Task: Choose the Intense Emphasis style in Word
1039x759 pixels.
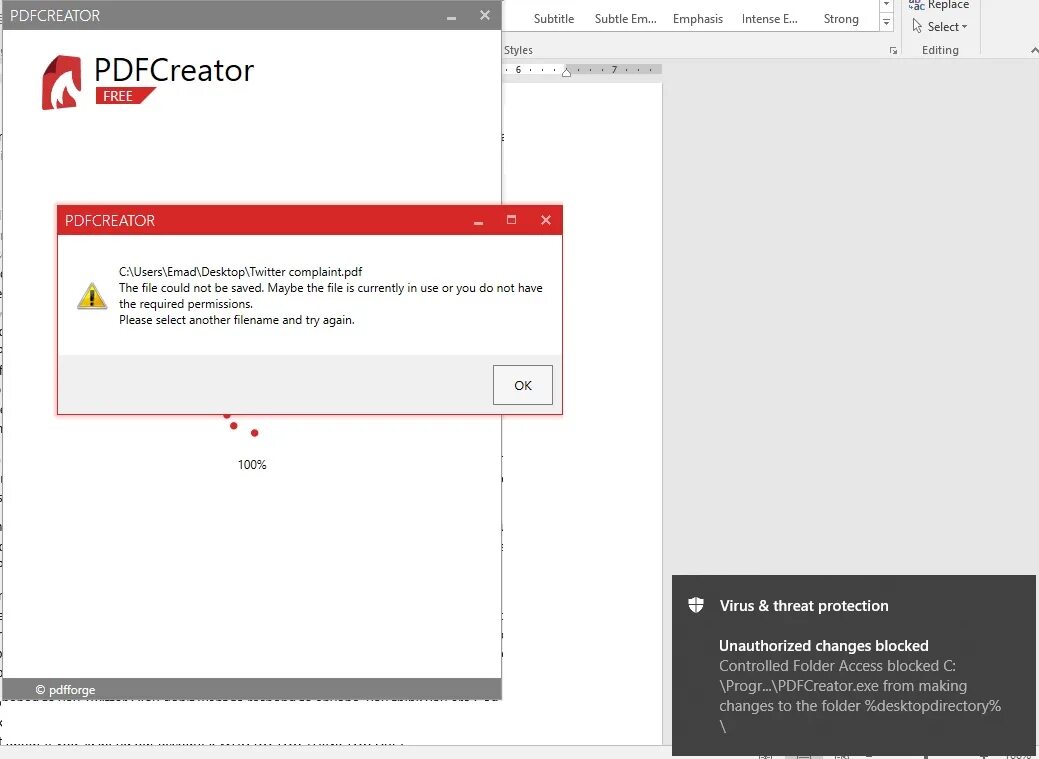Action: coord(769,19)
